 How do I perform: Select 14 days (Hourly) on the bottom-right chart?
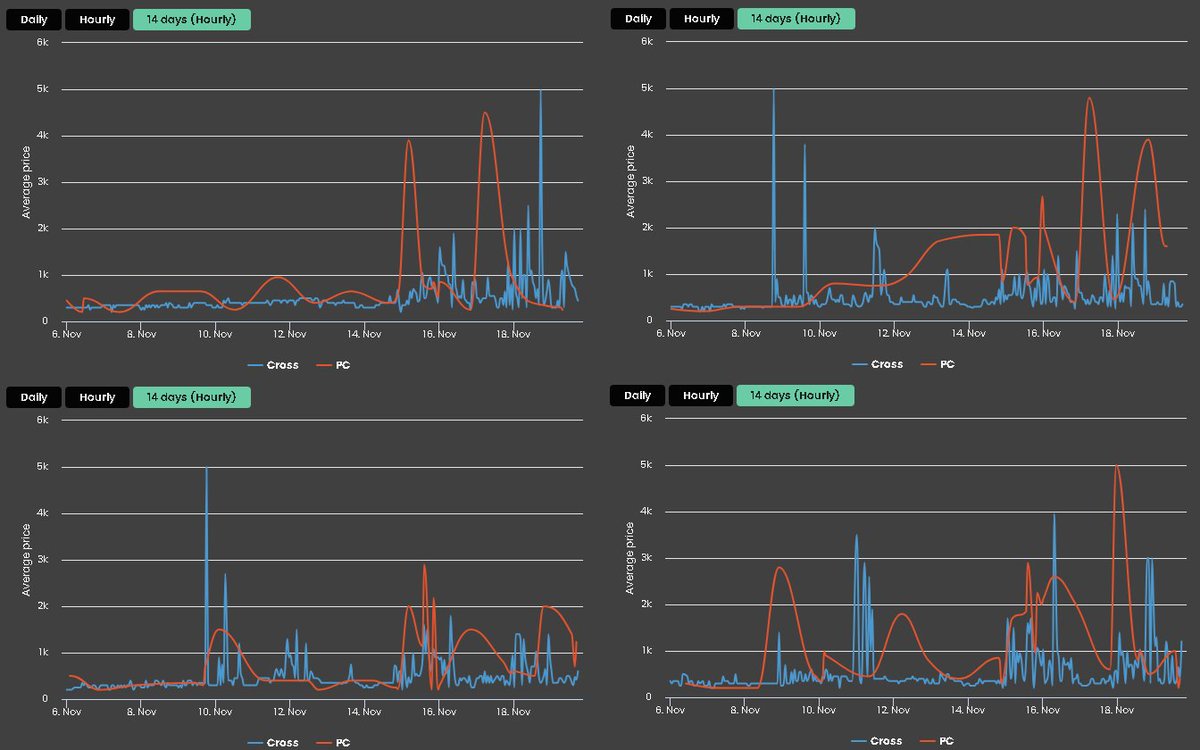tap(796, 395)
